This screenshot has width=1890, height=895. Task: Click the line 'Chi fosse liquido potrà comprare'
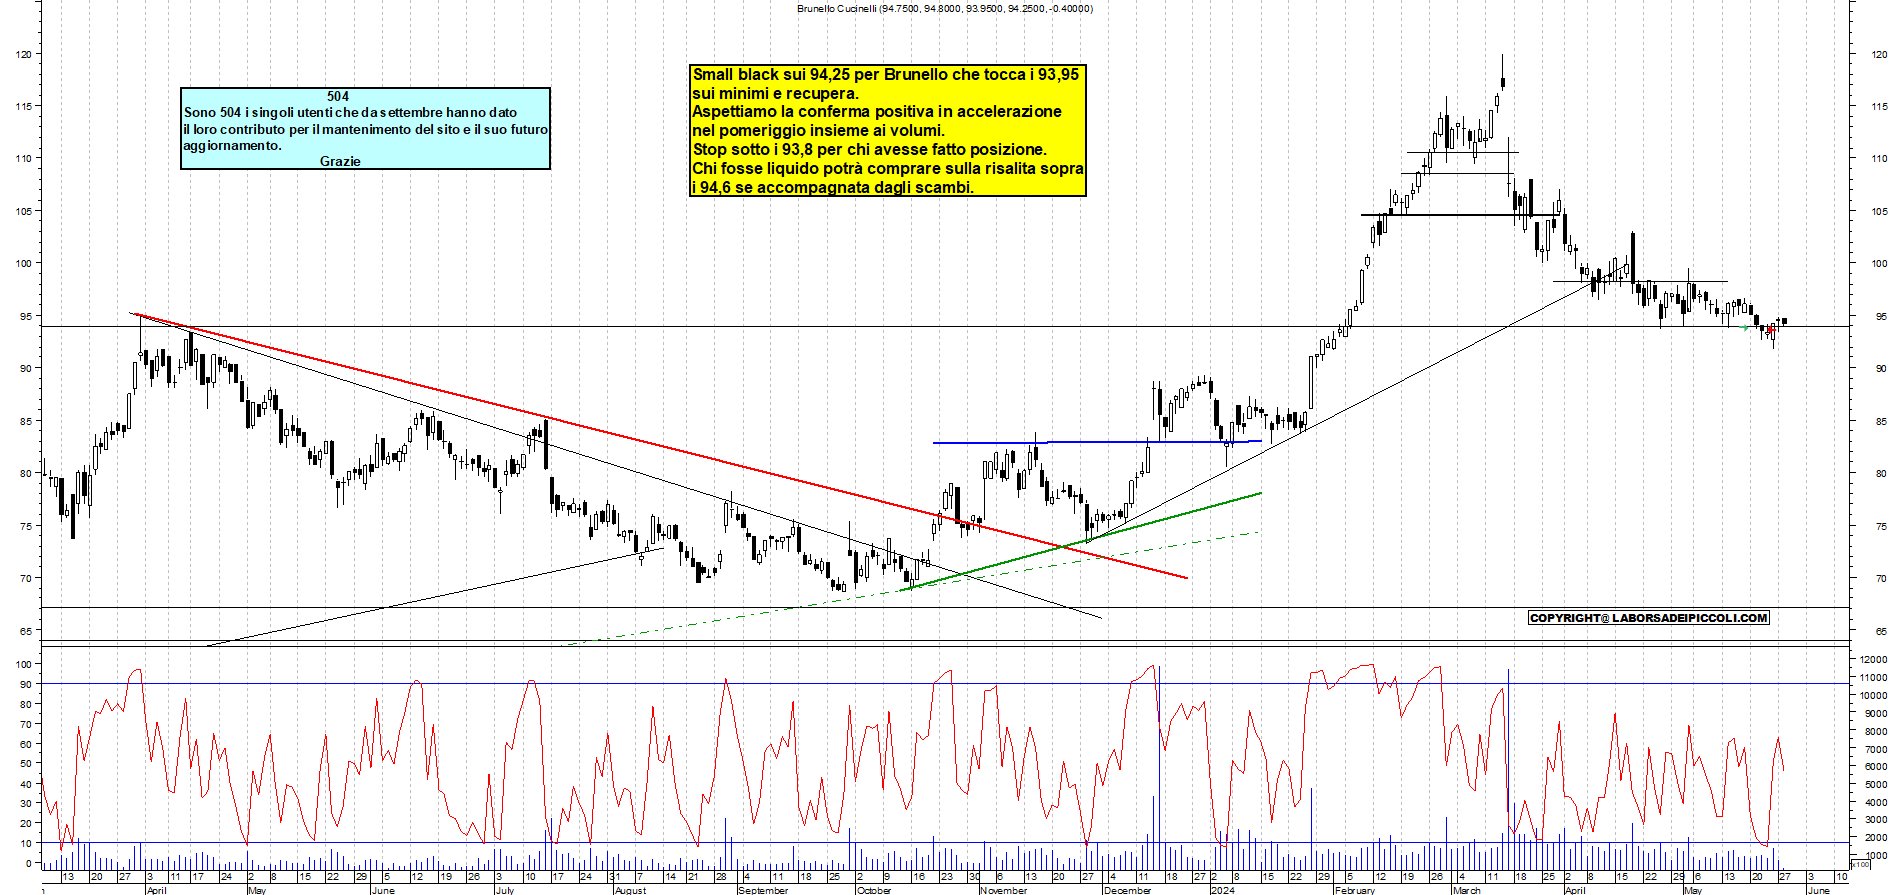point(888,168)
